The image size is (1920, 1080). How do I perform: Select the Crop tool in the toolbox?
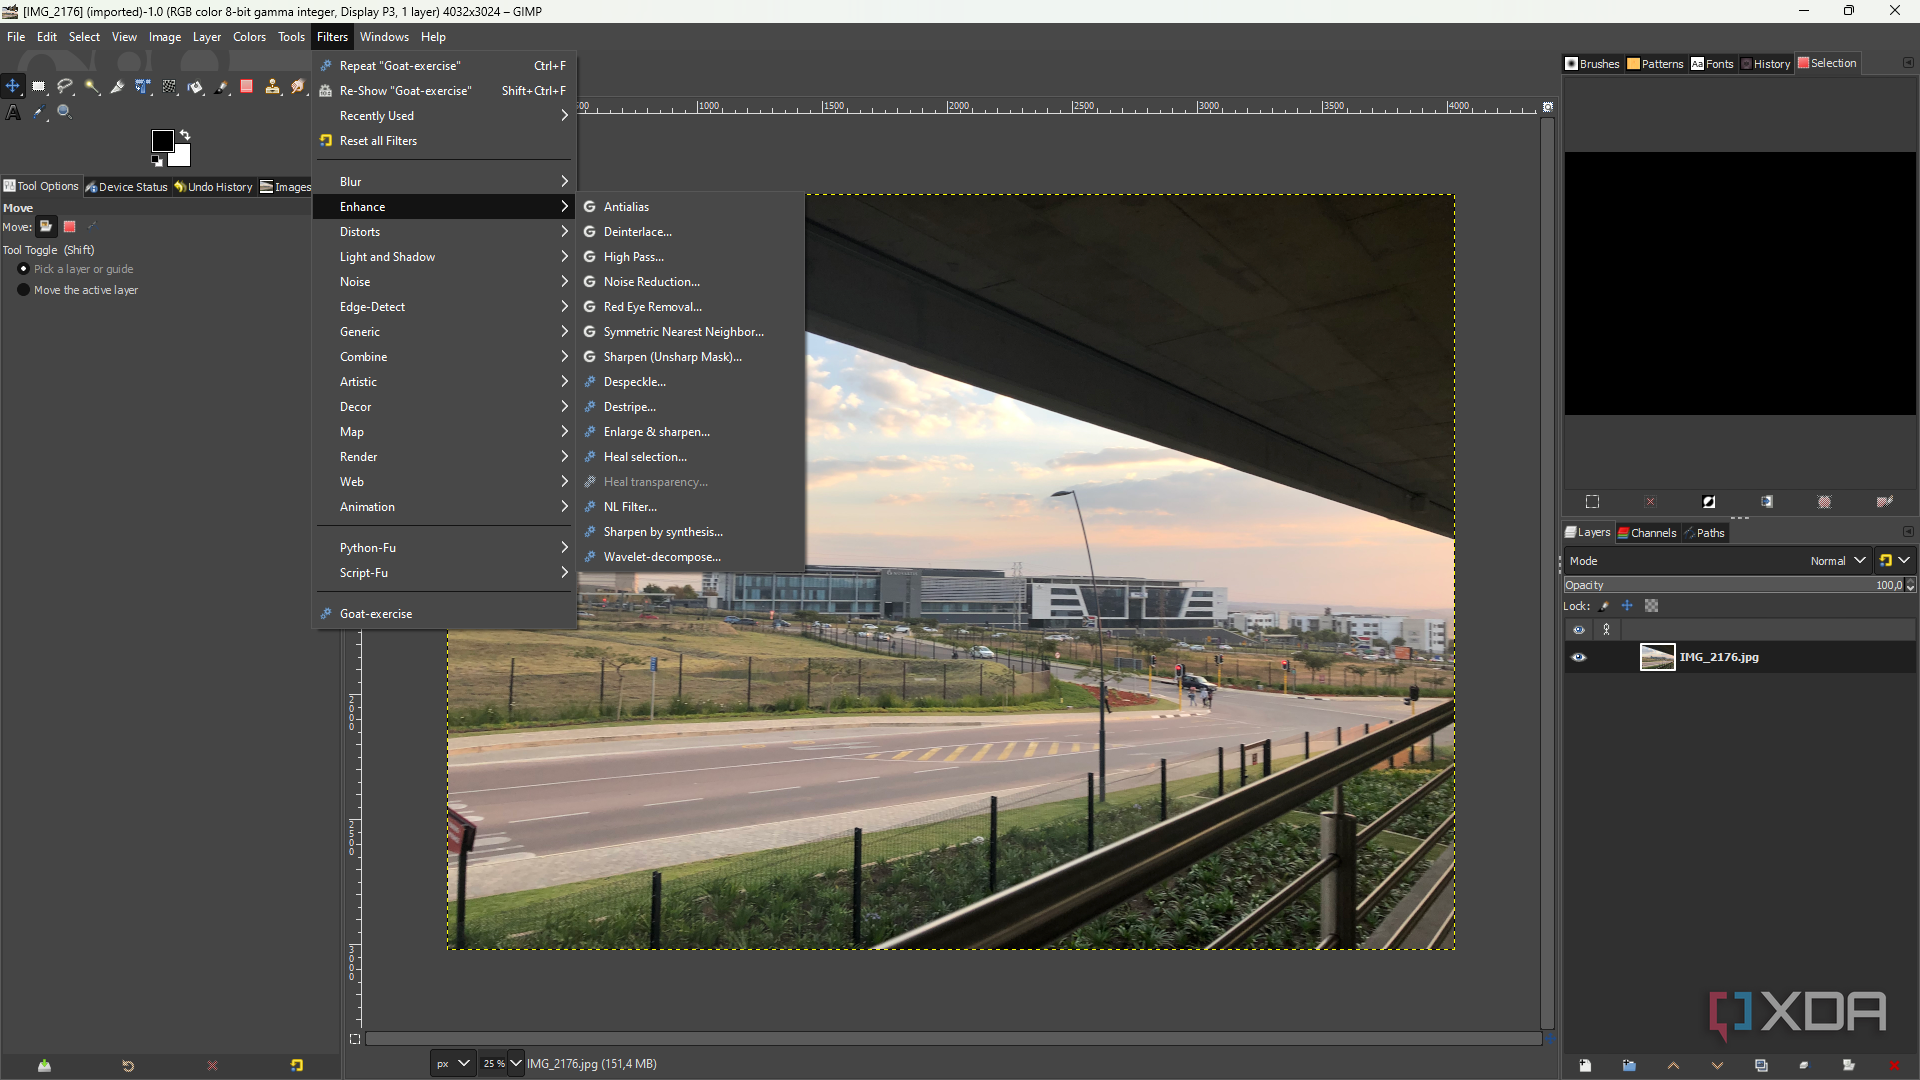pyautogui.click(x=117, y=87)
